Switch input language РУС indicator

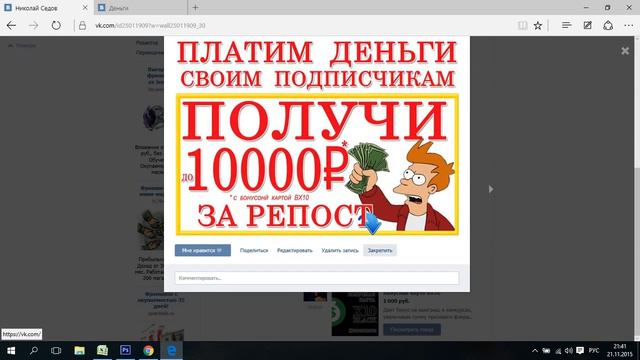[x=594, y=351]
